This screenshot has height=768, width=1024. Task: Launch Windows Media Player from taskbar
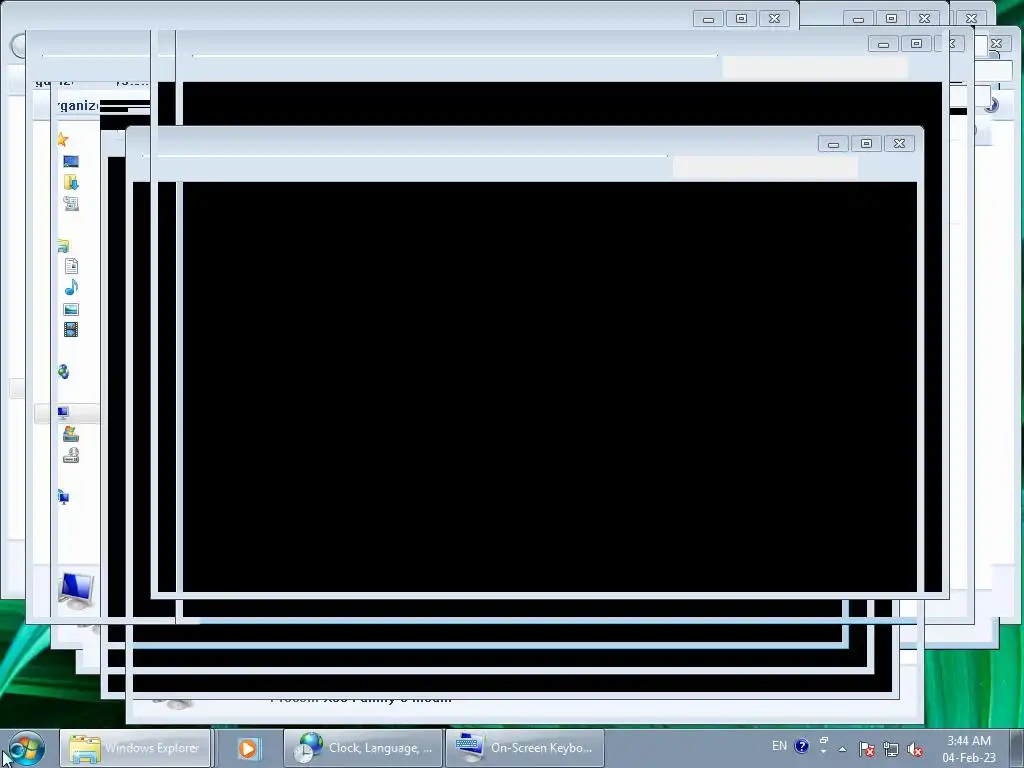pyautogui.click(x=248, y=748)
